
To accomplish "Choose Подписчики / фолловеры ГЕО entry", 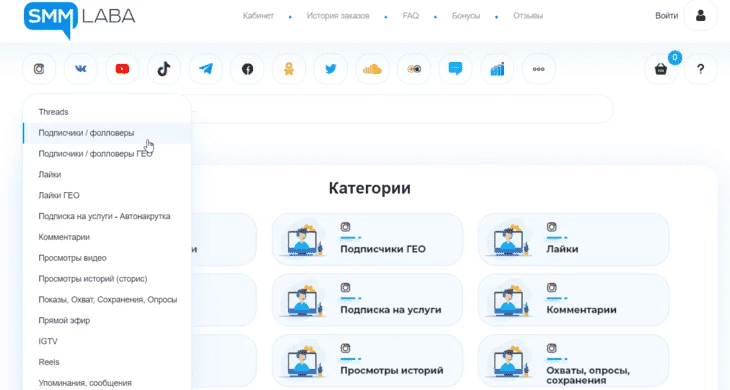I will (107, 154).
